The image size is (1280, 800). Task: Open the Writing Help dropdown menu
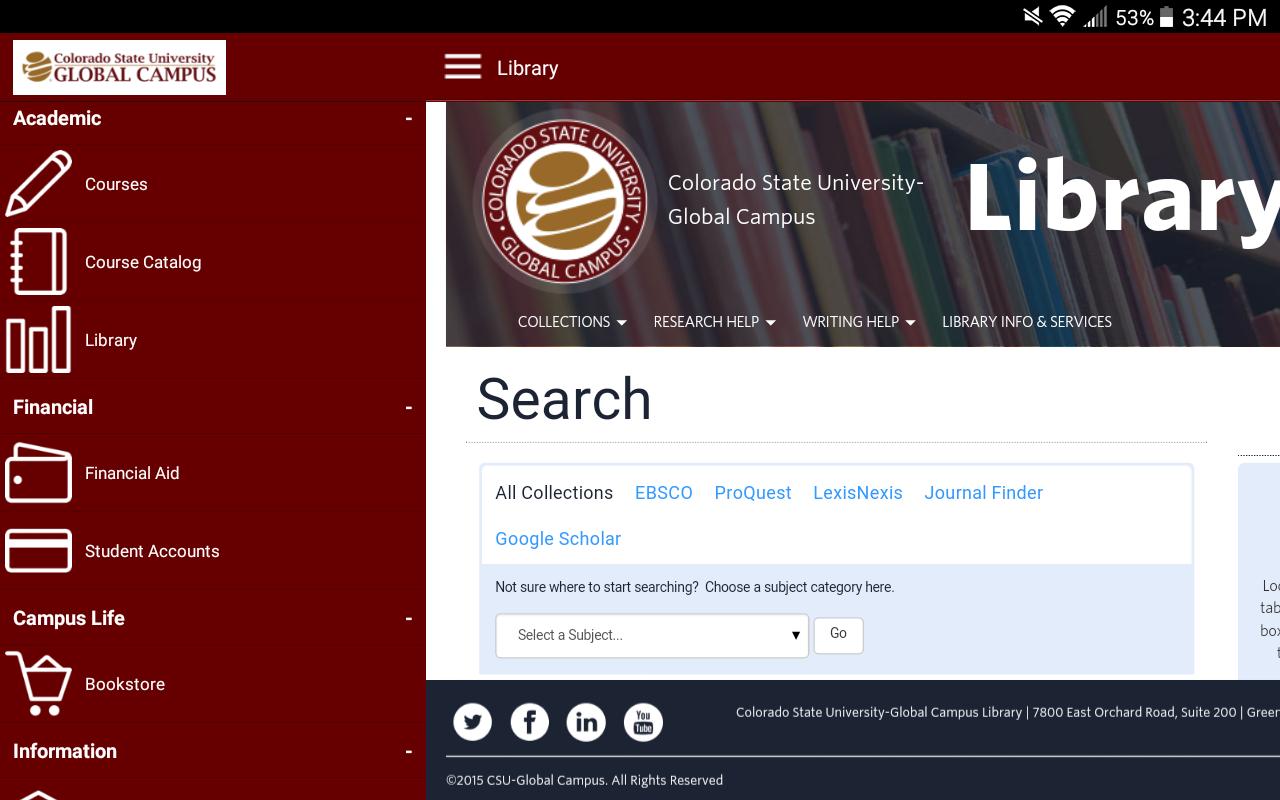(x=858, y=322)
